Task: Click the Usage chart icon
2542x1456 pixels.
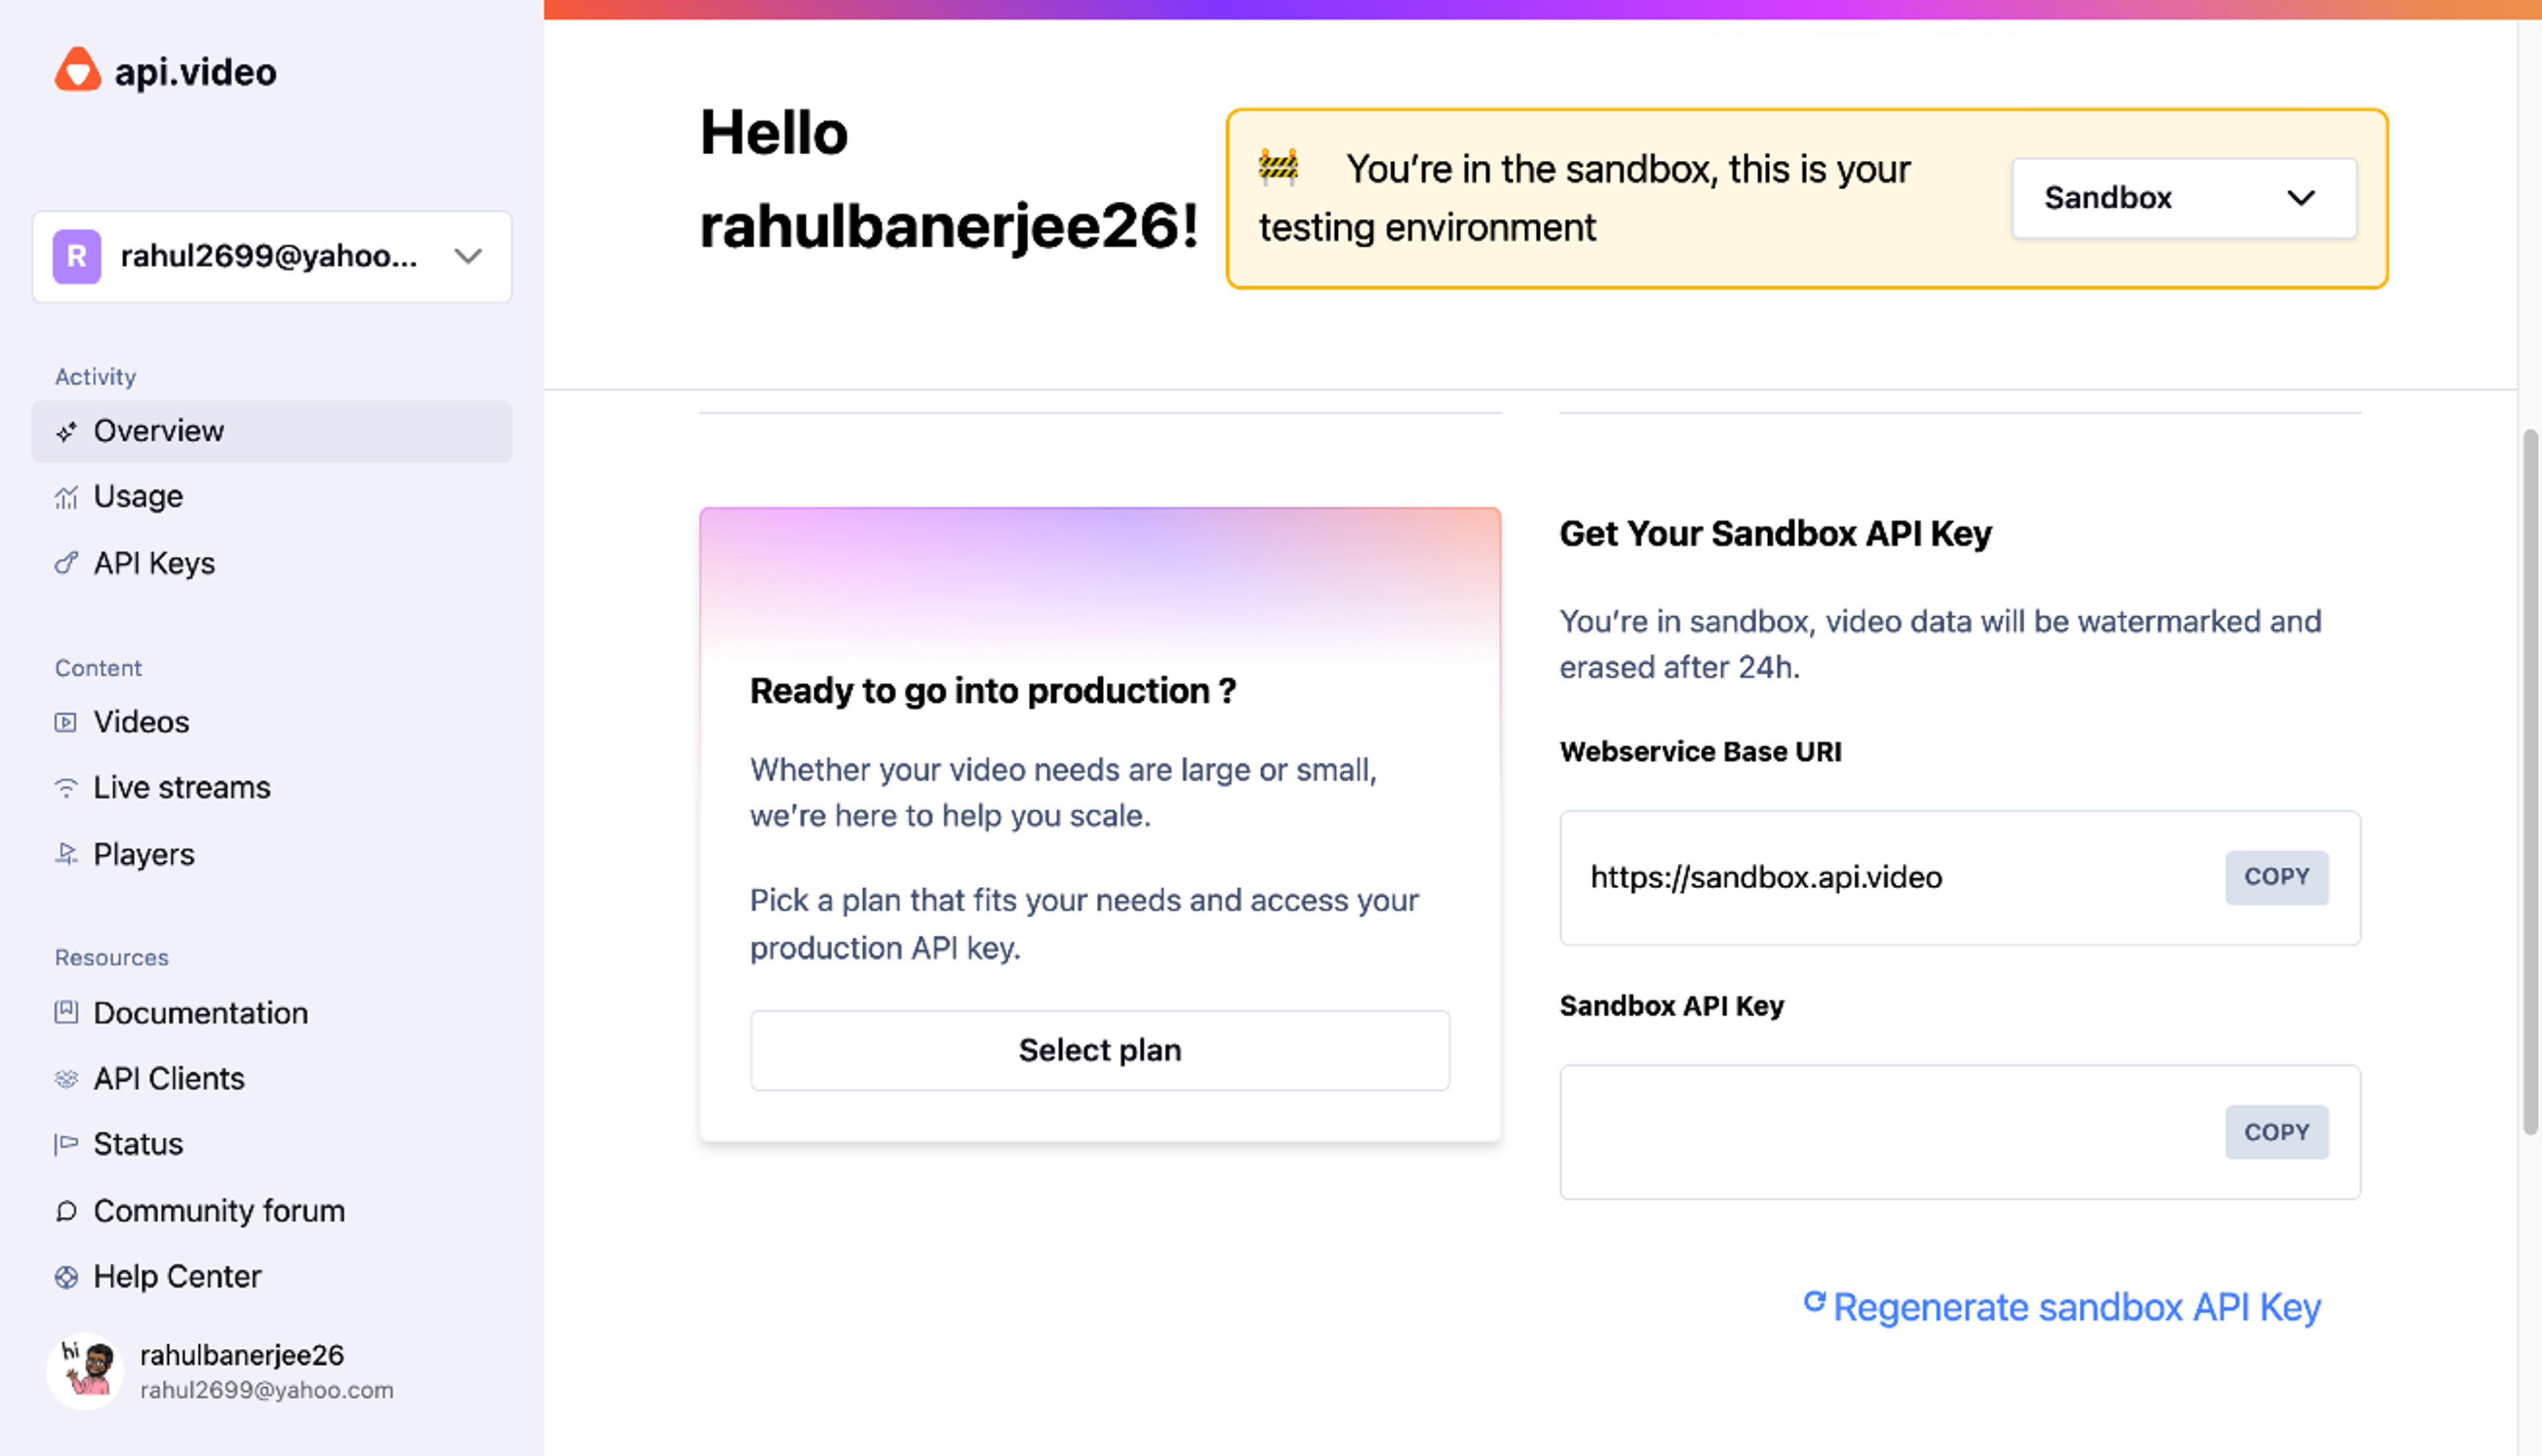Action: 66,497
